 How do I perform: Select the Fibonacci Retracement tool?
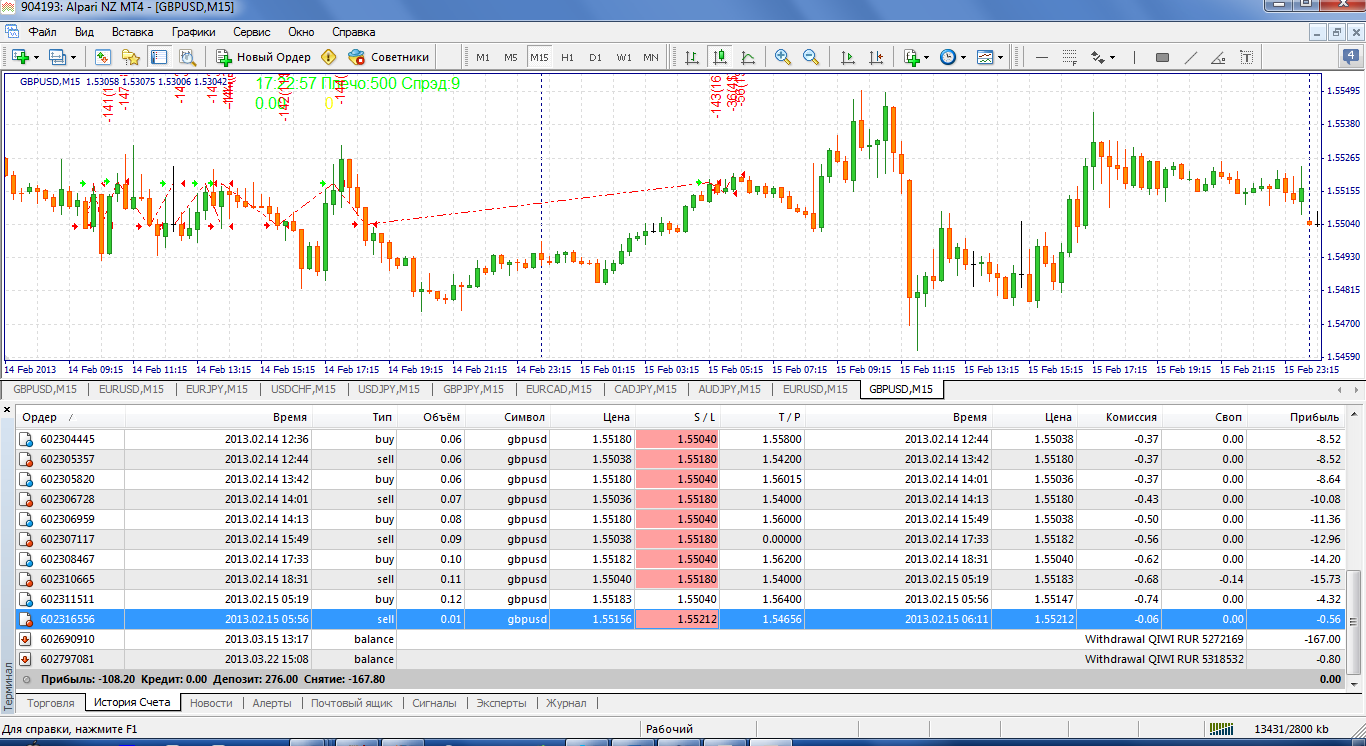click(x=1070, y=57)
